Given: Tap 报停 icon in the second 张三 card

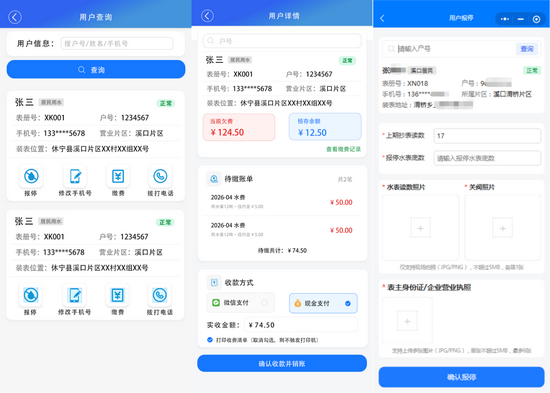Looking at the screenshot, I should pos(31,295).
